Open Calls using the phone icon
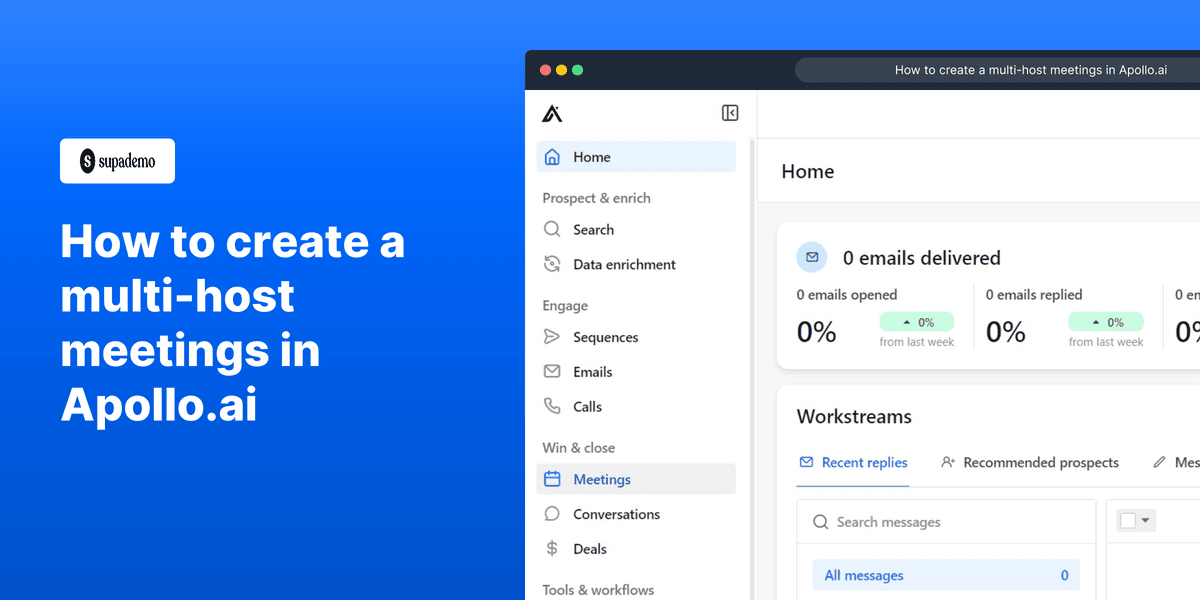The height and width of the screenshot is (600, 1200). (552, 406)
